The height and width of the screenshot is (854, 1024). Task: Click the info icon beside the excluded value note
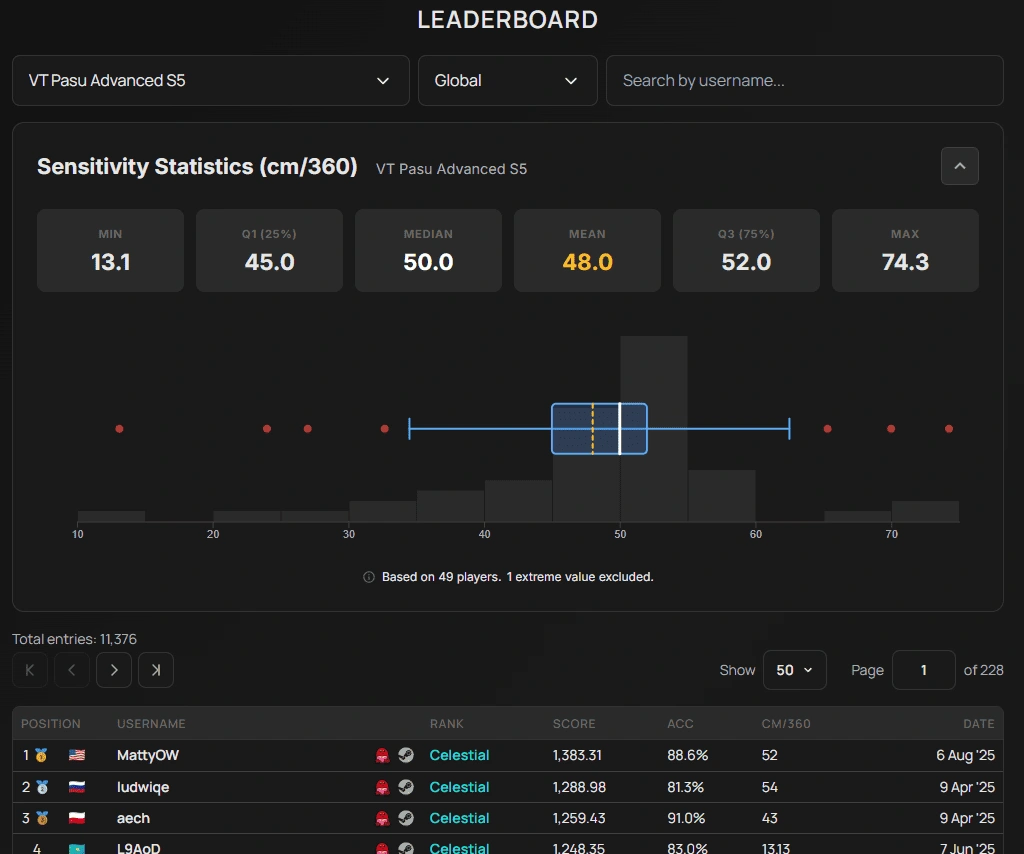370,577
